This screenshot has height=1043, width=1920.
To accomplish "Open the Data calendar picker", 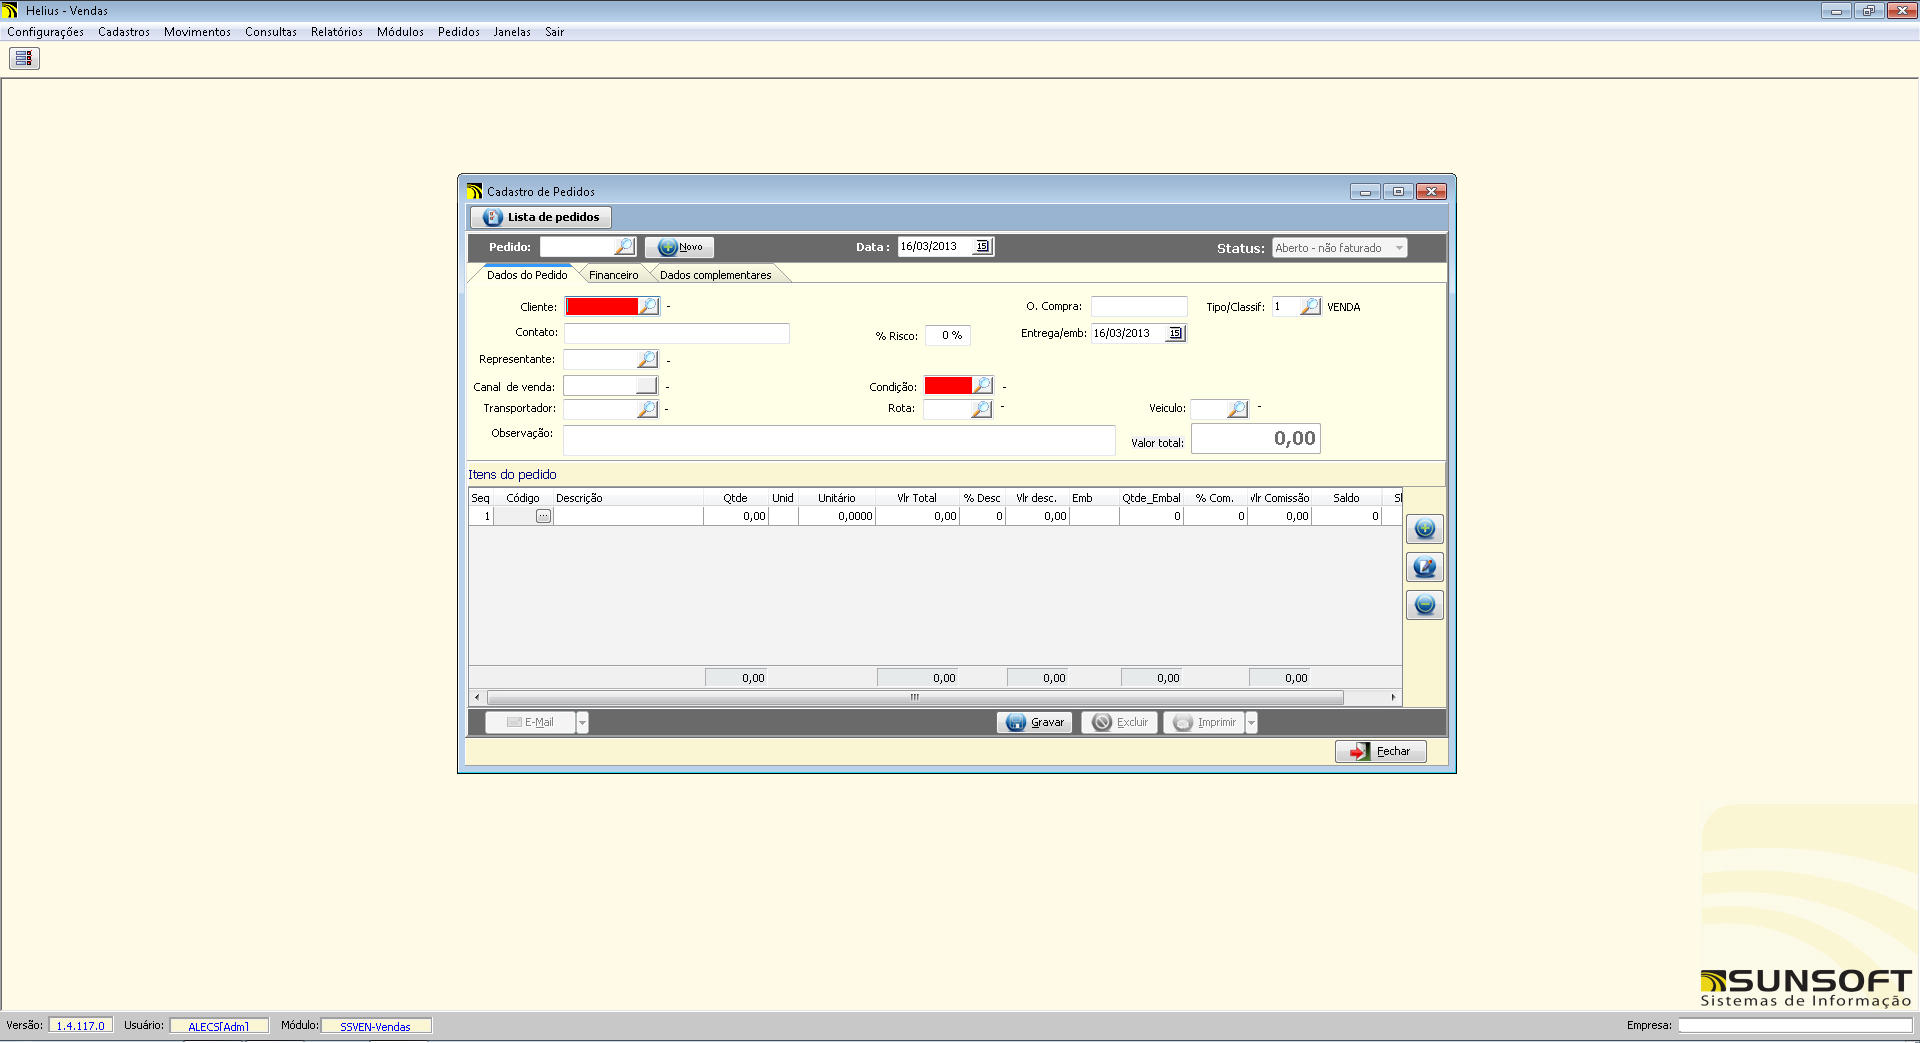I will pyautogui.click(x=982, y=247).
